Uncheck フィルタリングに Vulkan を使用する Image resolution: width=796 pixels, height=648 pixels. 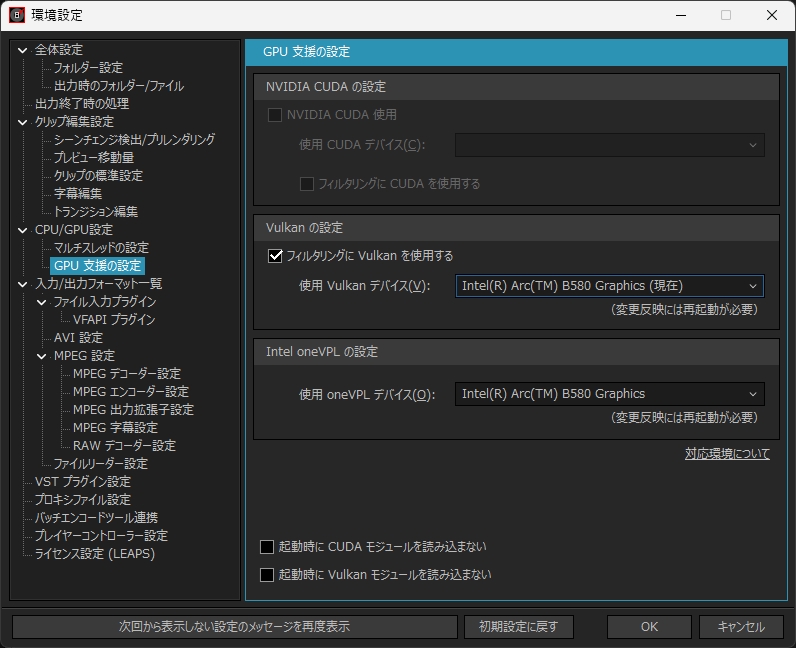(275, 256)
